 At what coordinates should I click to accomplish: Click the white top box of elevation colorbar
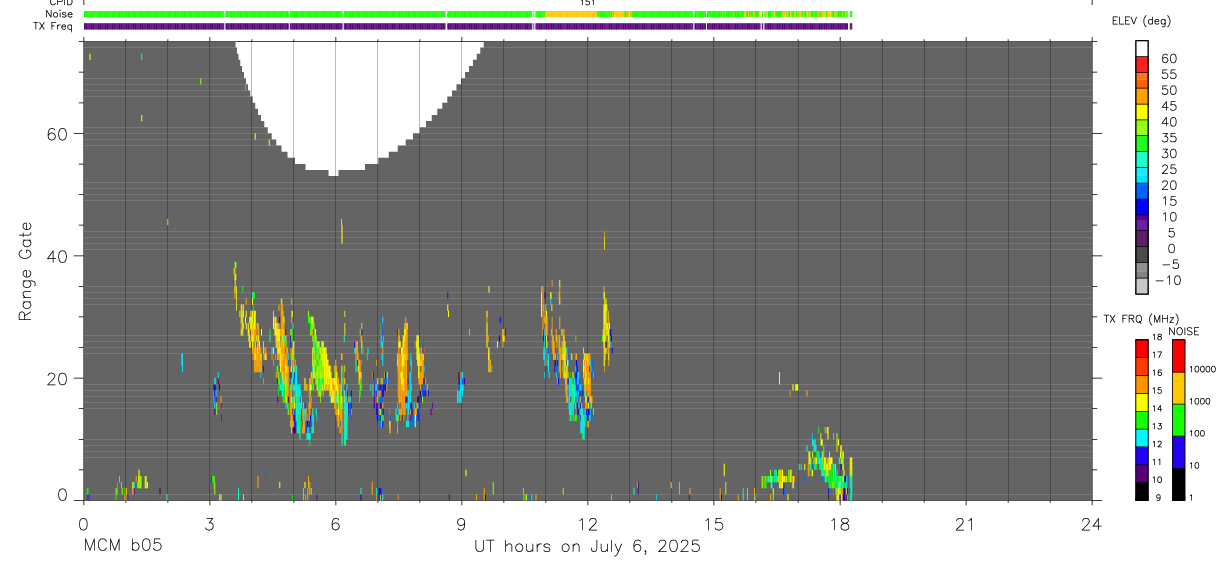[x=1142, y=49]
